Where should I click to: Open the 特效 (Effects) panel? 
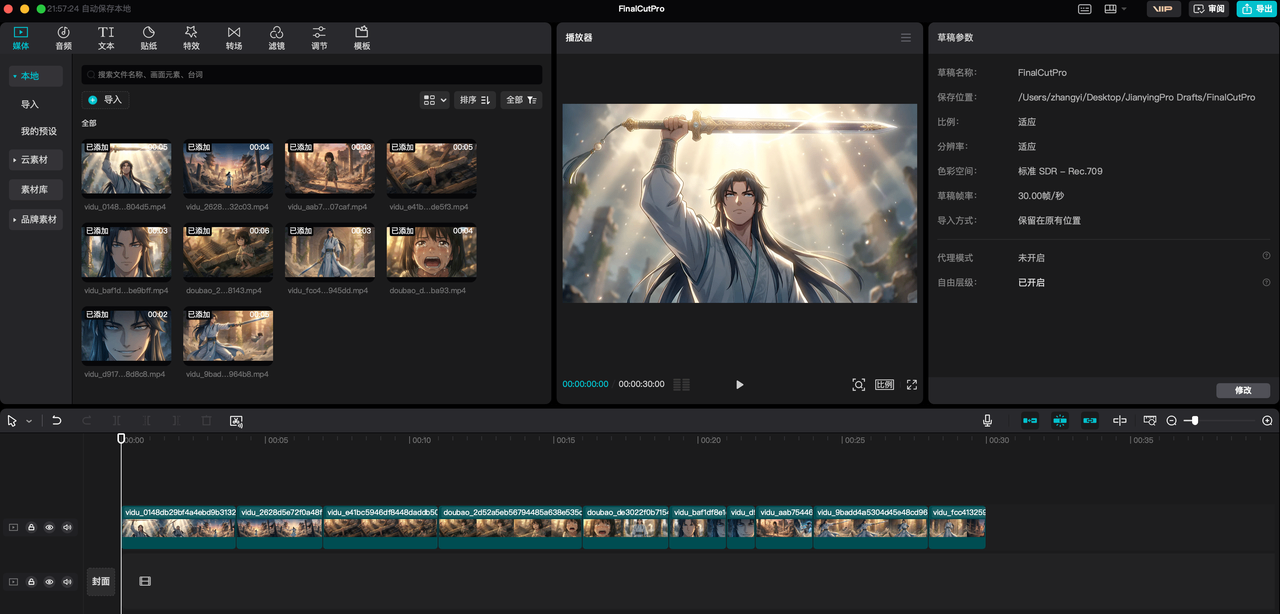point(191,38)
